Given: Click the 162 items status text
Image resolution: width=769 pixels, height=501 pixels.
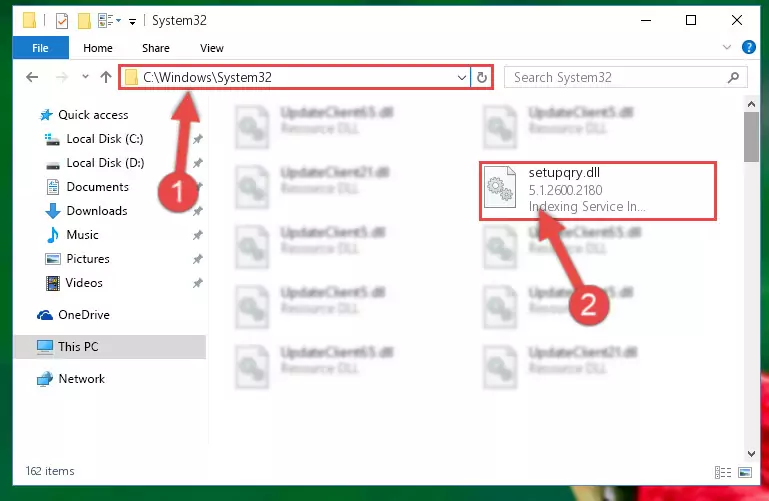Looking at the screenshot, I should click(x=50, y=471).
